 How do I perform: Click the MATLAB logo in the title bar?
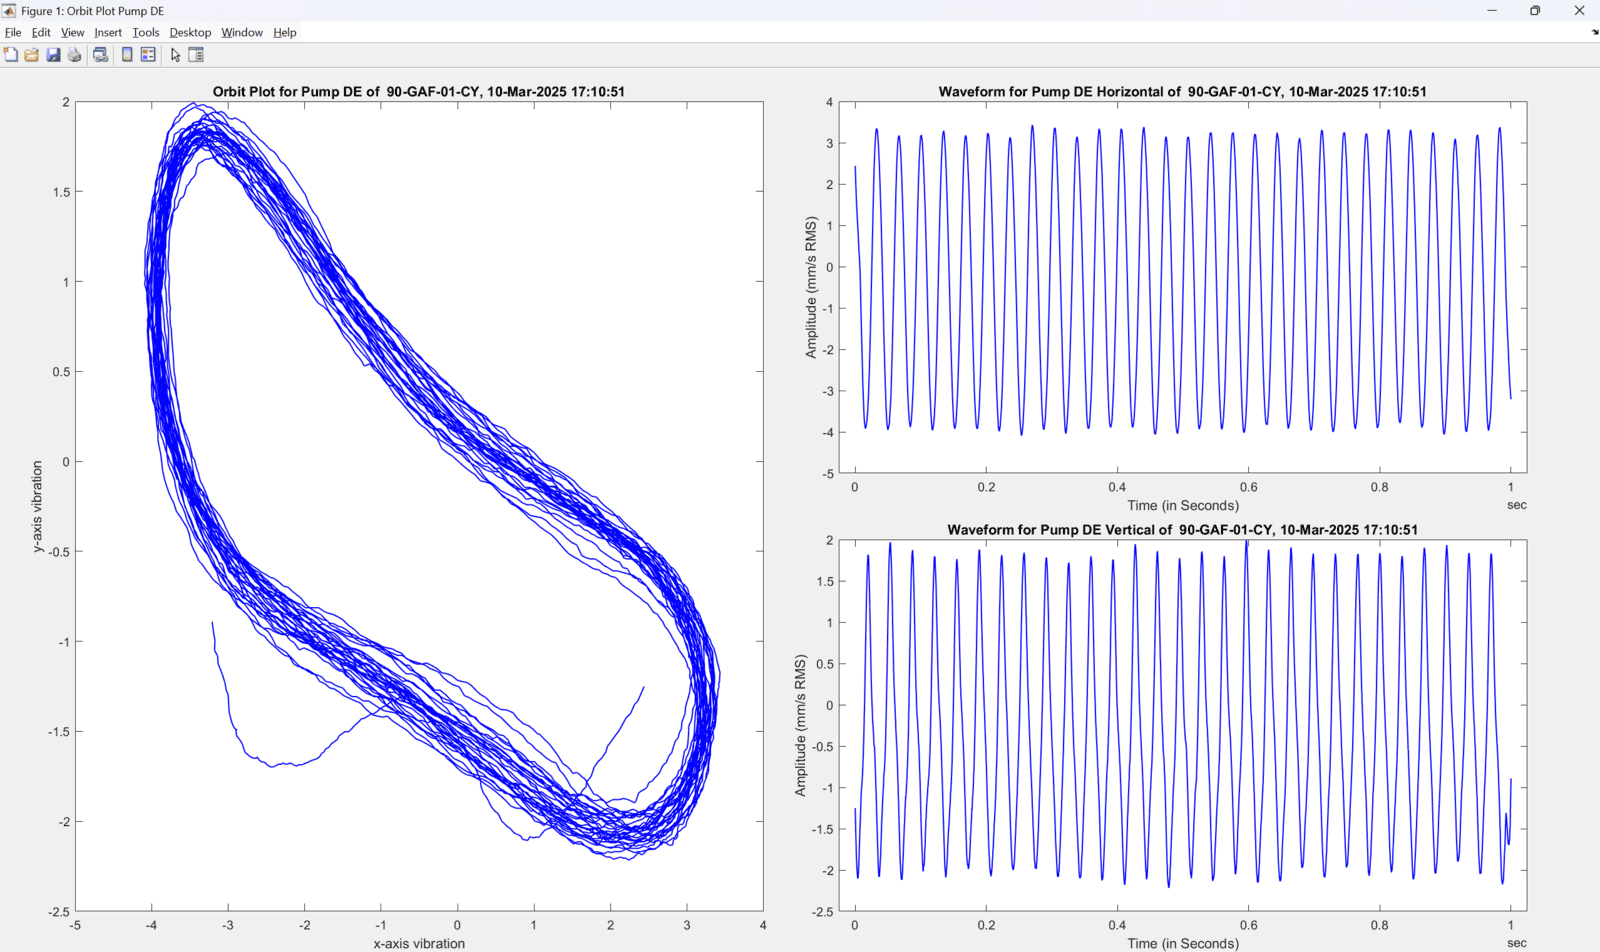click(x=9, y=10)
